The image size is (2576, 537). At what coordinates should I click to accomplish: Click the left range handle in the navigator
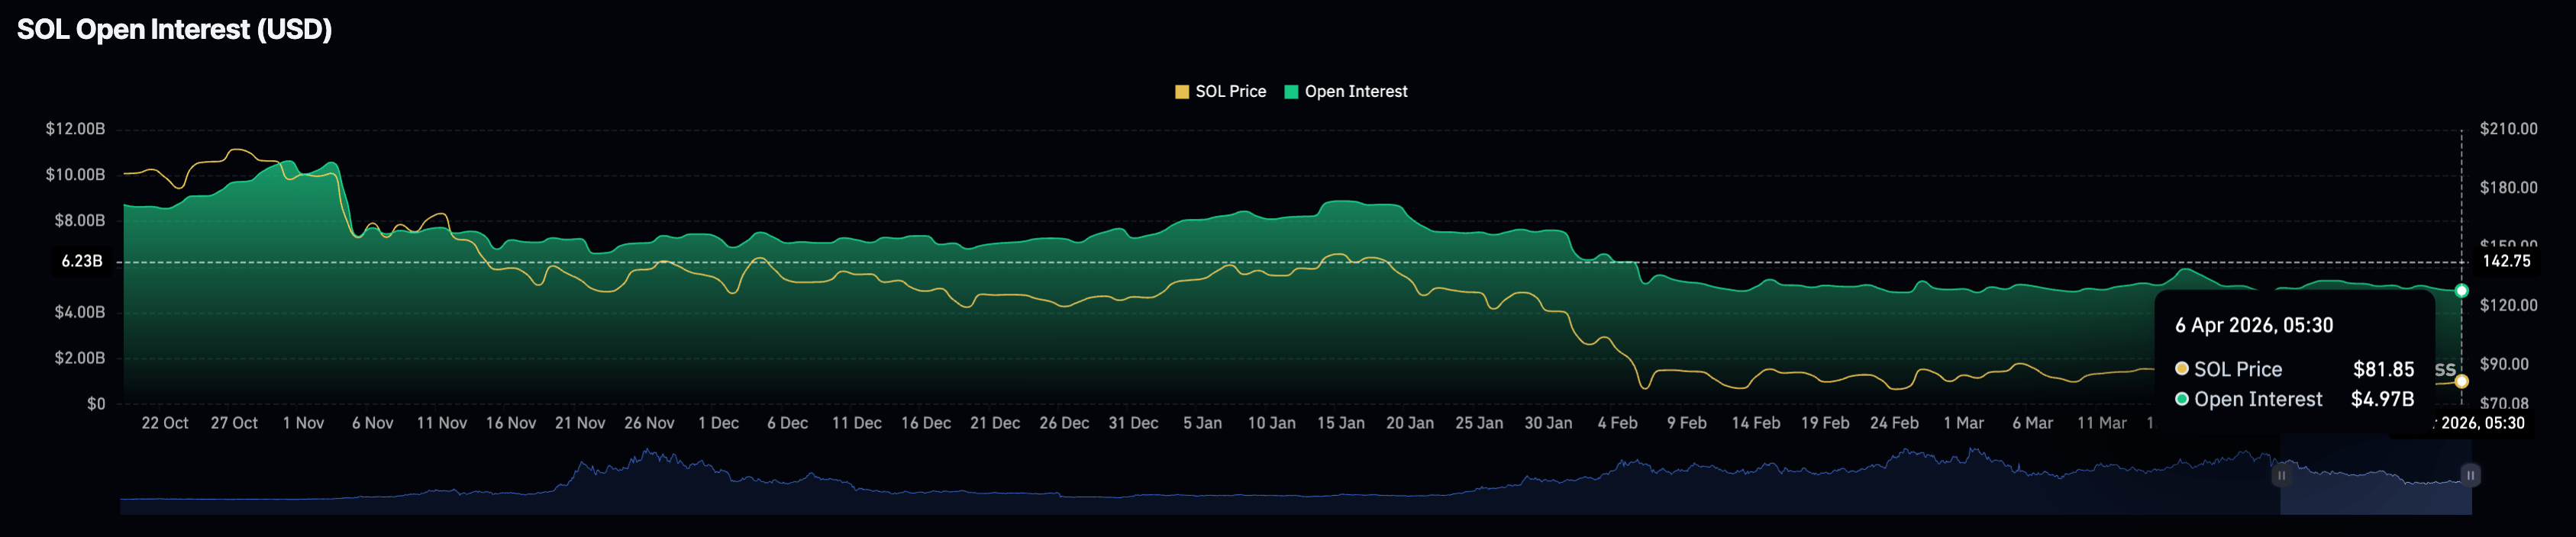tap(2281, 475)
